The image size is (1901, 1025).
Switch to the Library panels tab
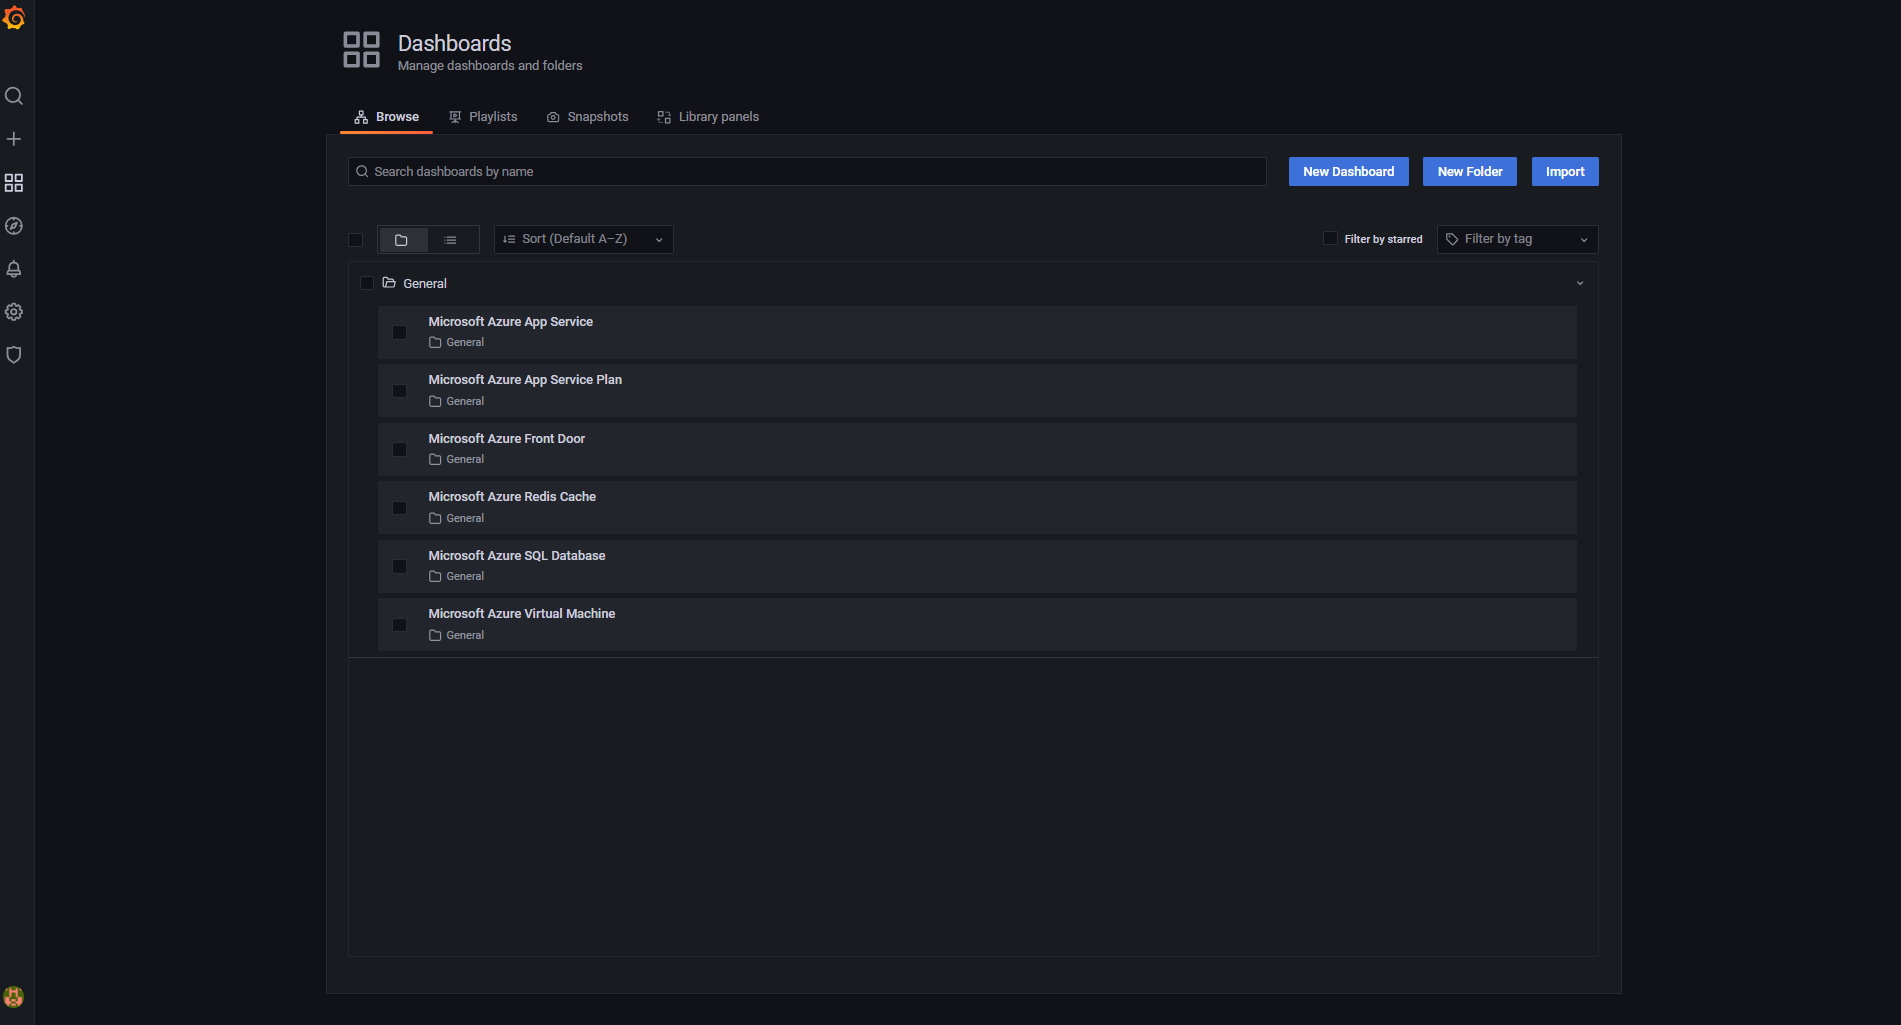708,117
